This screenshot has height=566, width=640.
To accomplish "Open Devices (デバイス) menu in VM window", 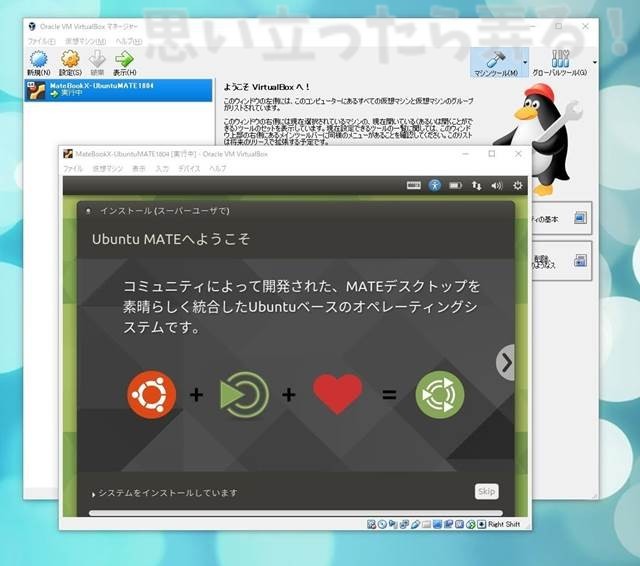I will point(189,169).
